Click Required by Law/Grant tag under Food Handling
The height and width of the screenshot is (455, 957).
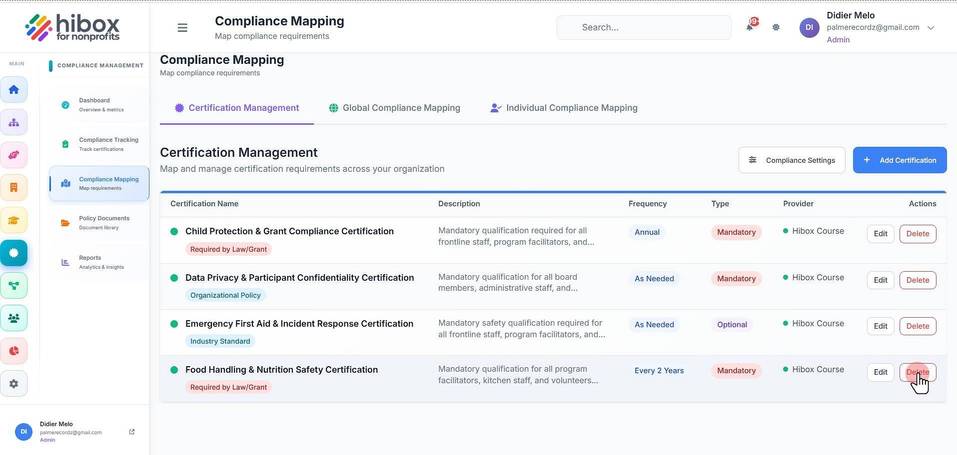[228, 387]
